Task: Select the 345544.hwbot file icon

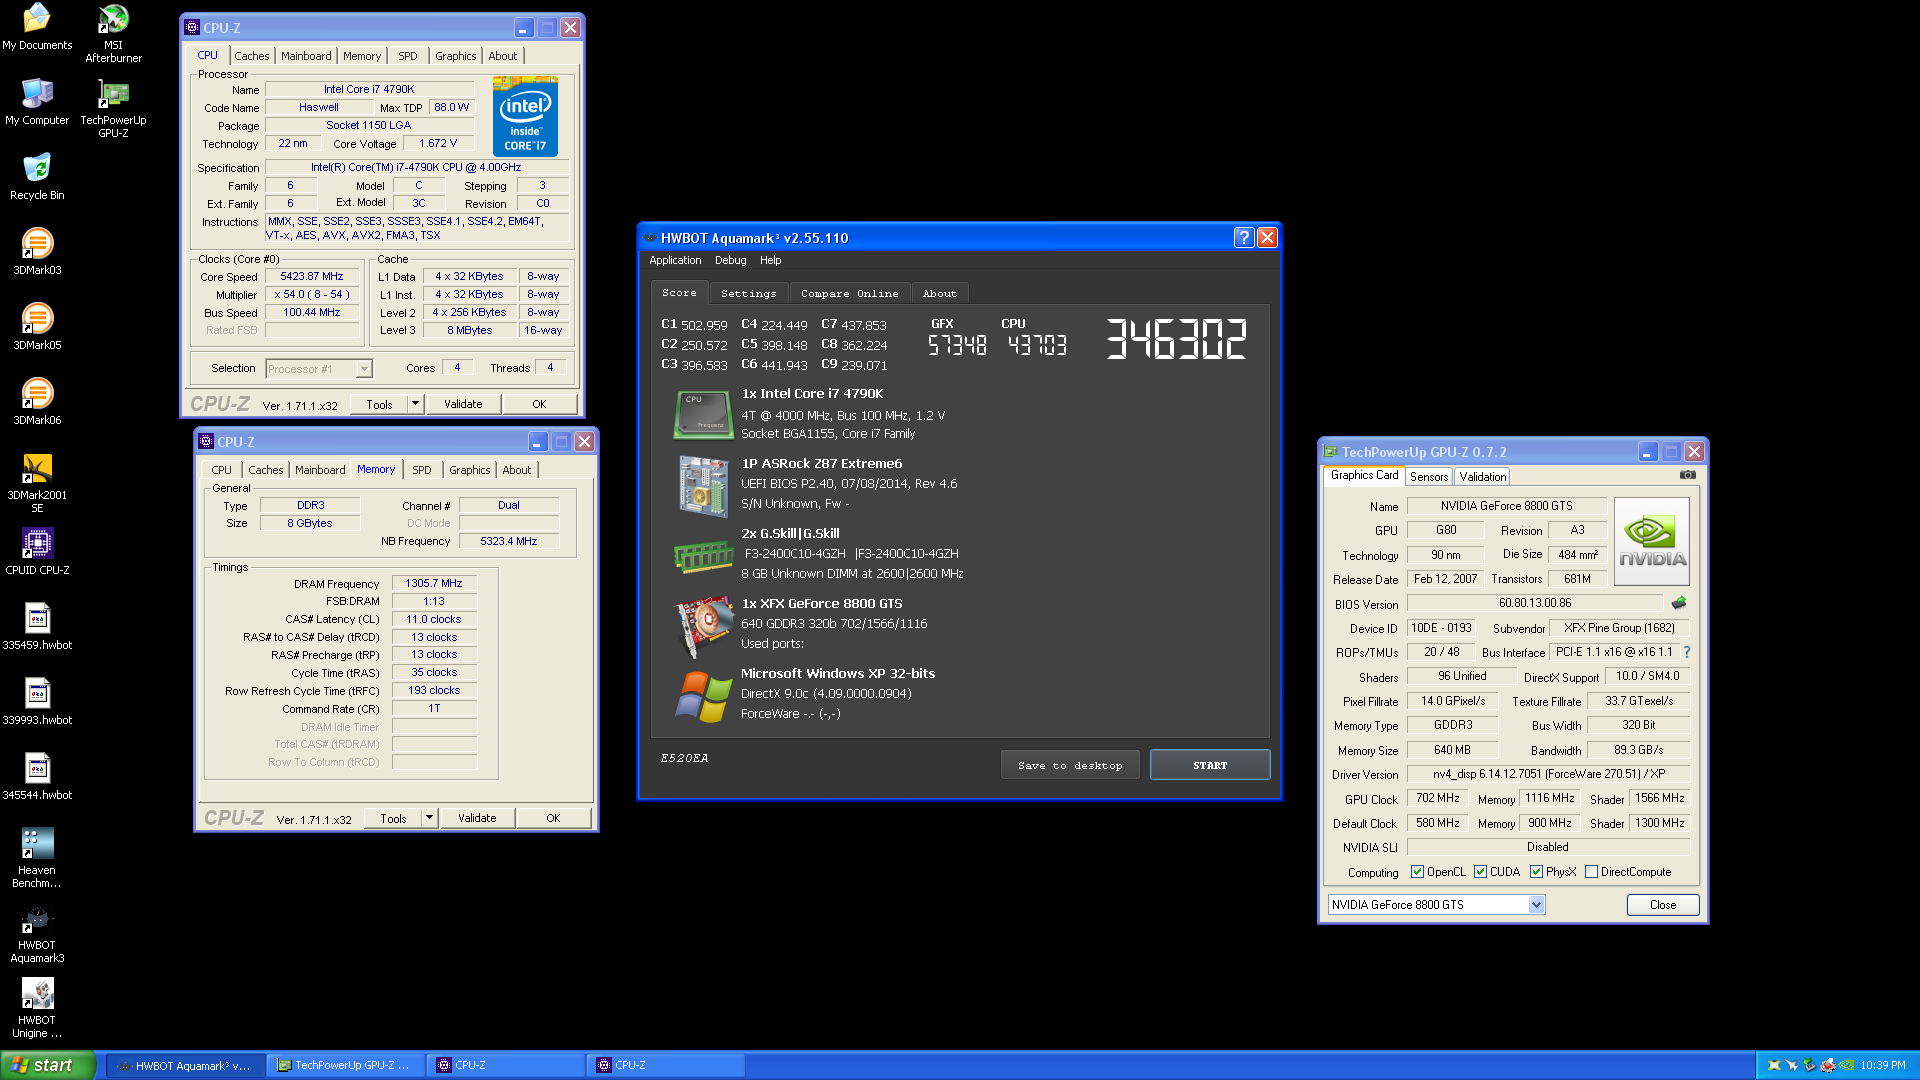Action: [37, 777]
